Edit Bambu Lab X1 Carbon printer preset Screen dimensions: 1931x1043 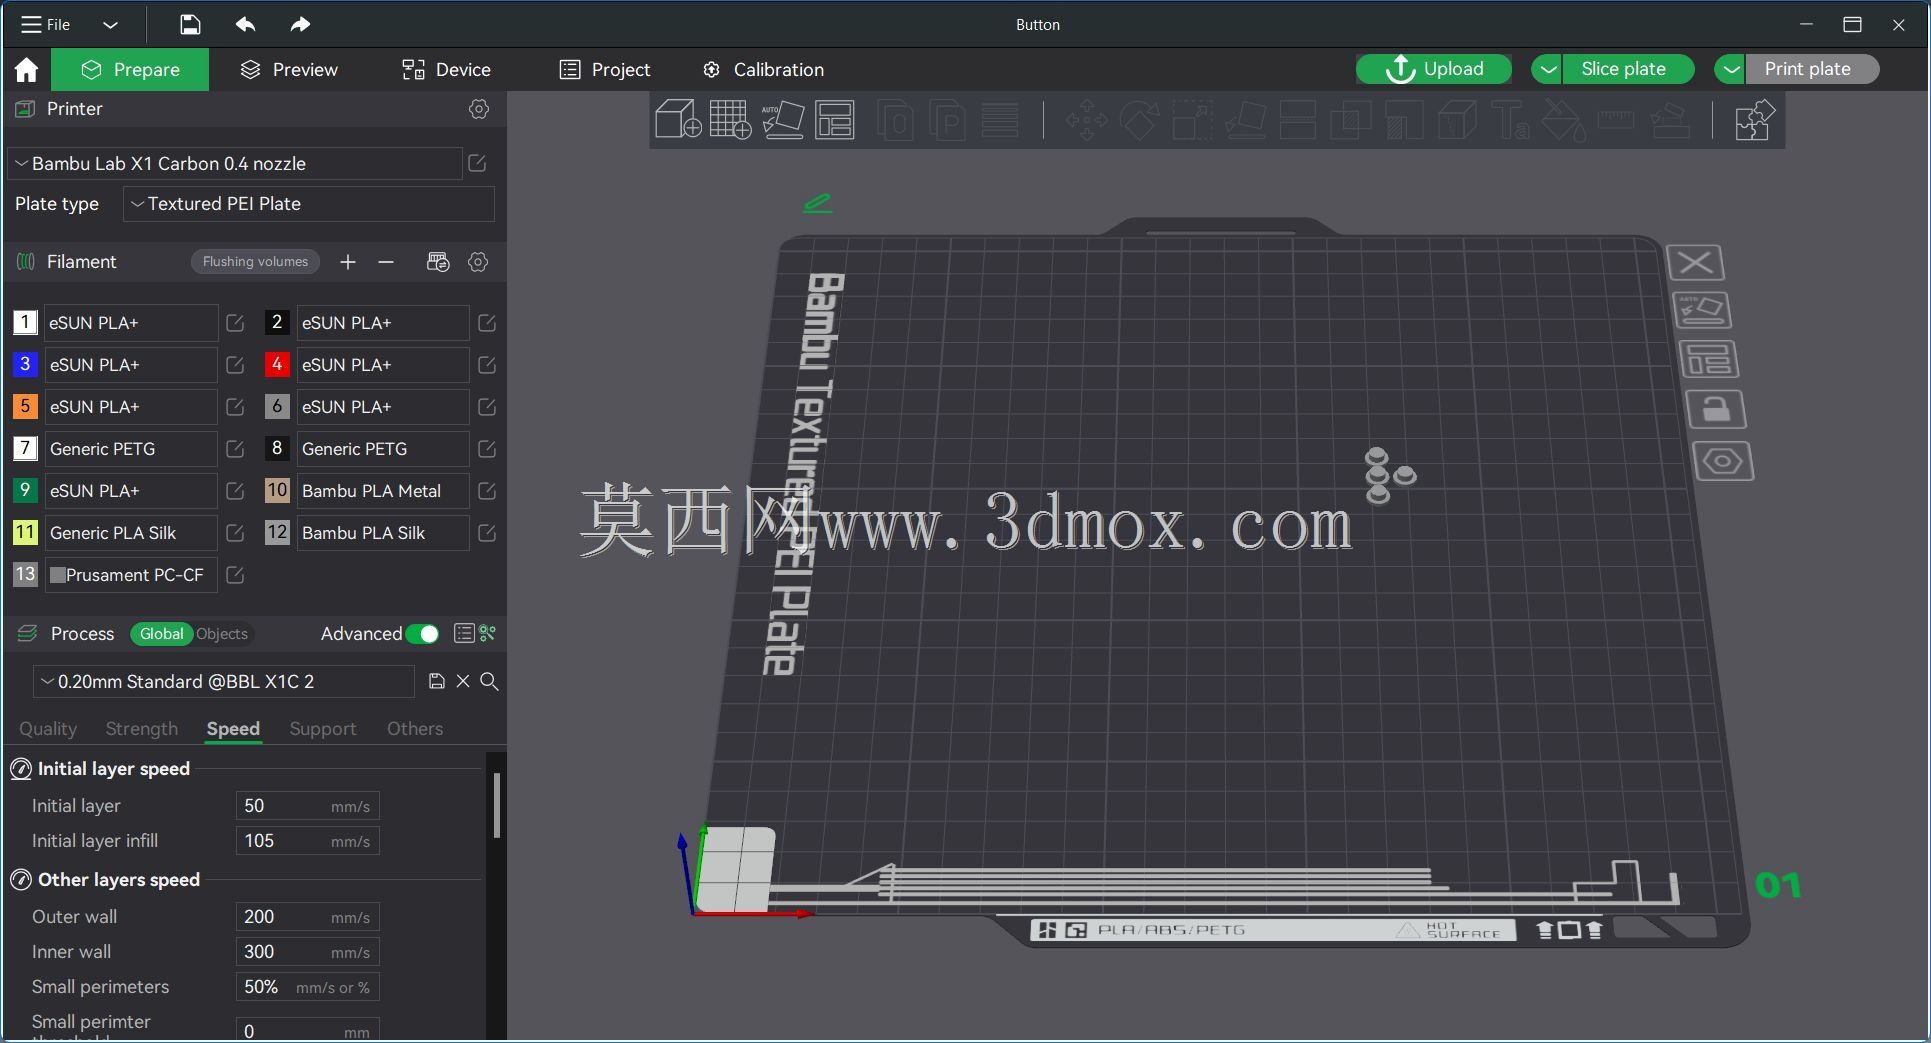477,163
